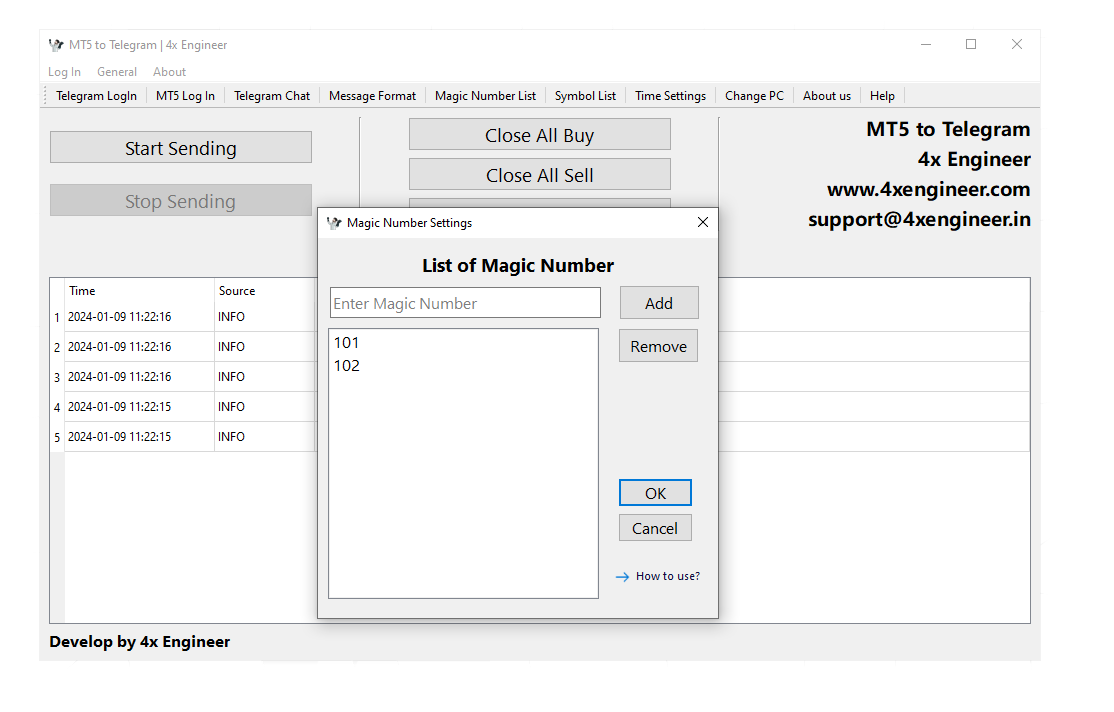Click the Close All Sell button

(x=539, y=174)
